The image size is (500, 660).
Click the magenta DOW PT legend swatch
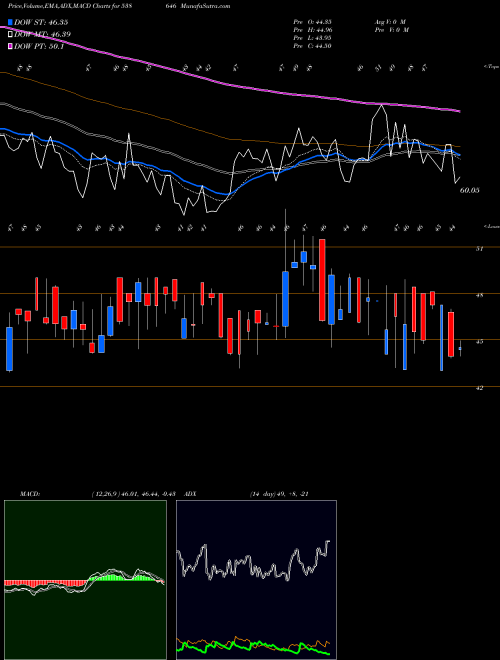(11, 46)
